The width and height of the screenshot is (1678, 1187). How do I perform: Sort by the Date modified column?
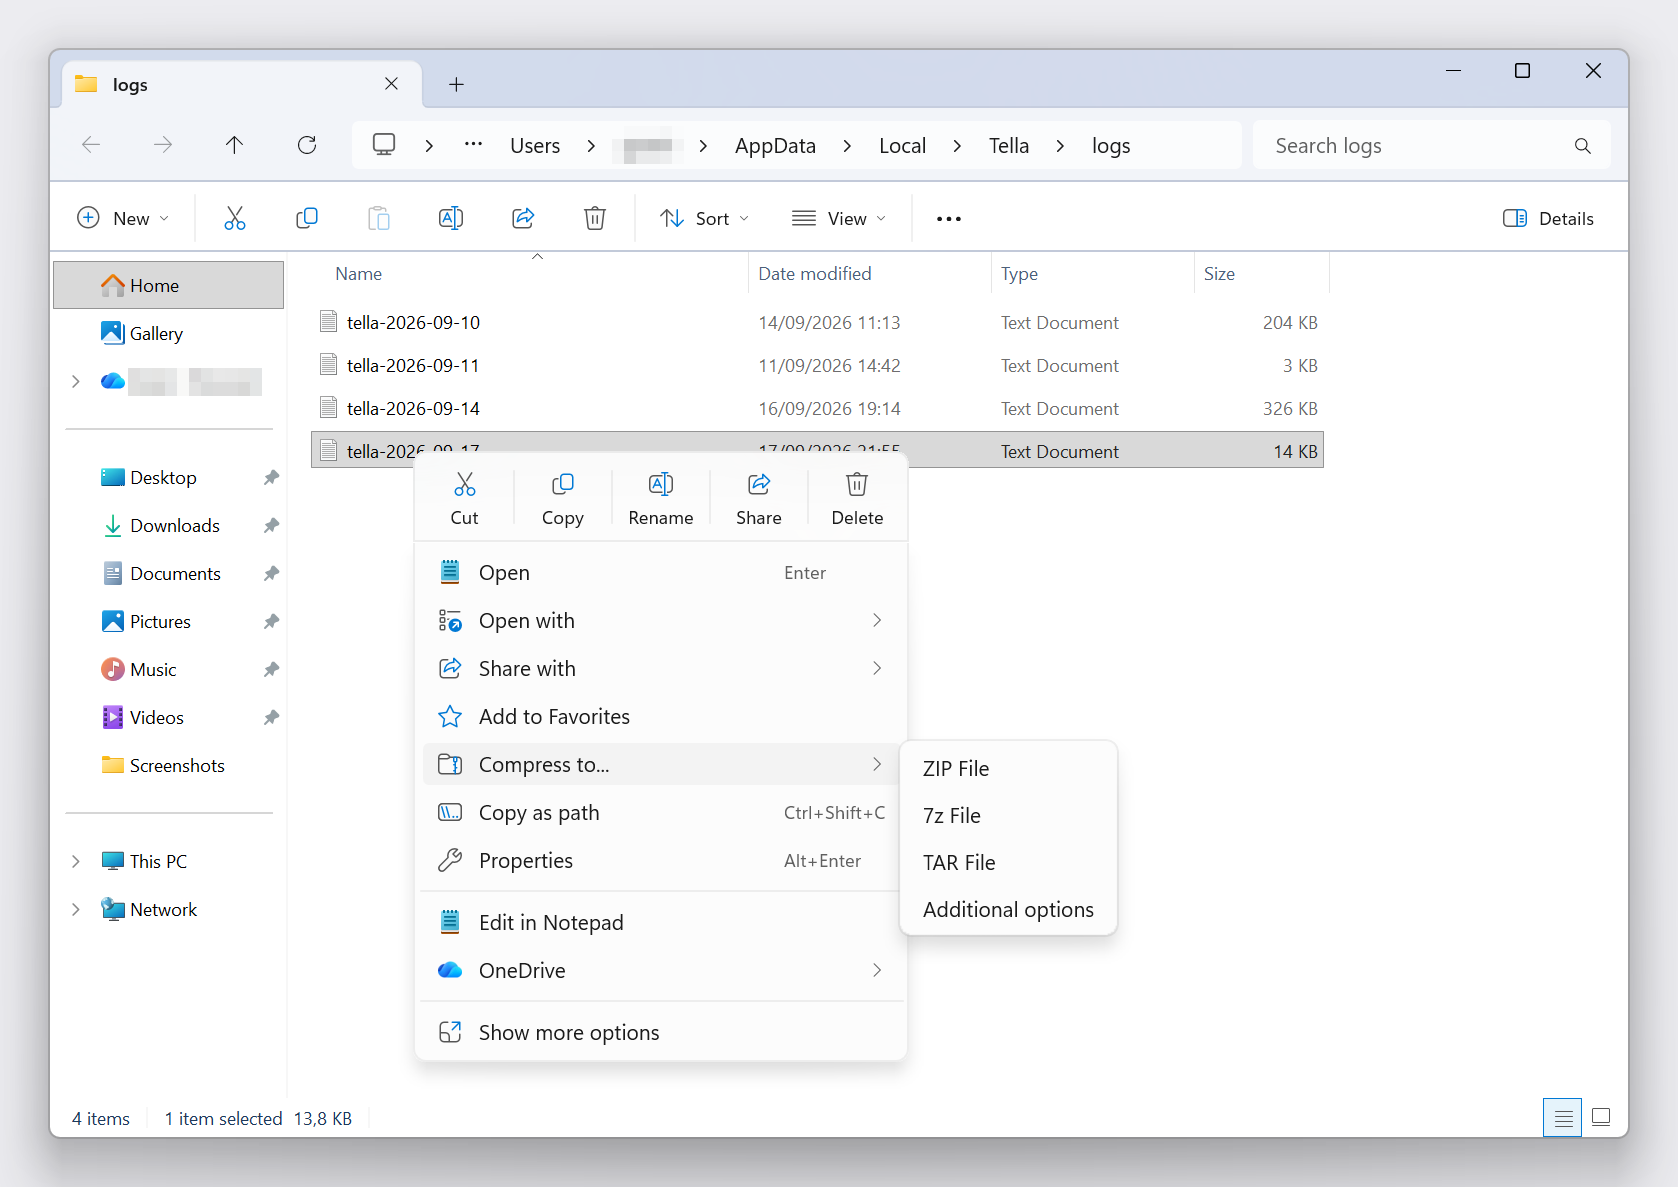[x=869, y=274]
